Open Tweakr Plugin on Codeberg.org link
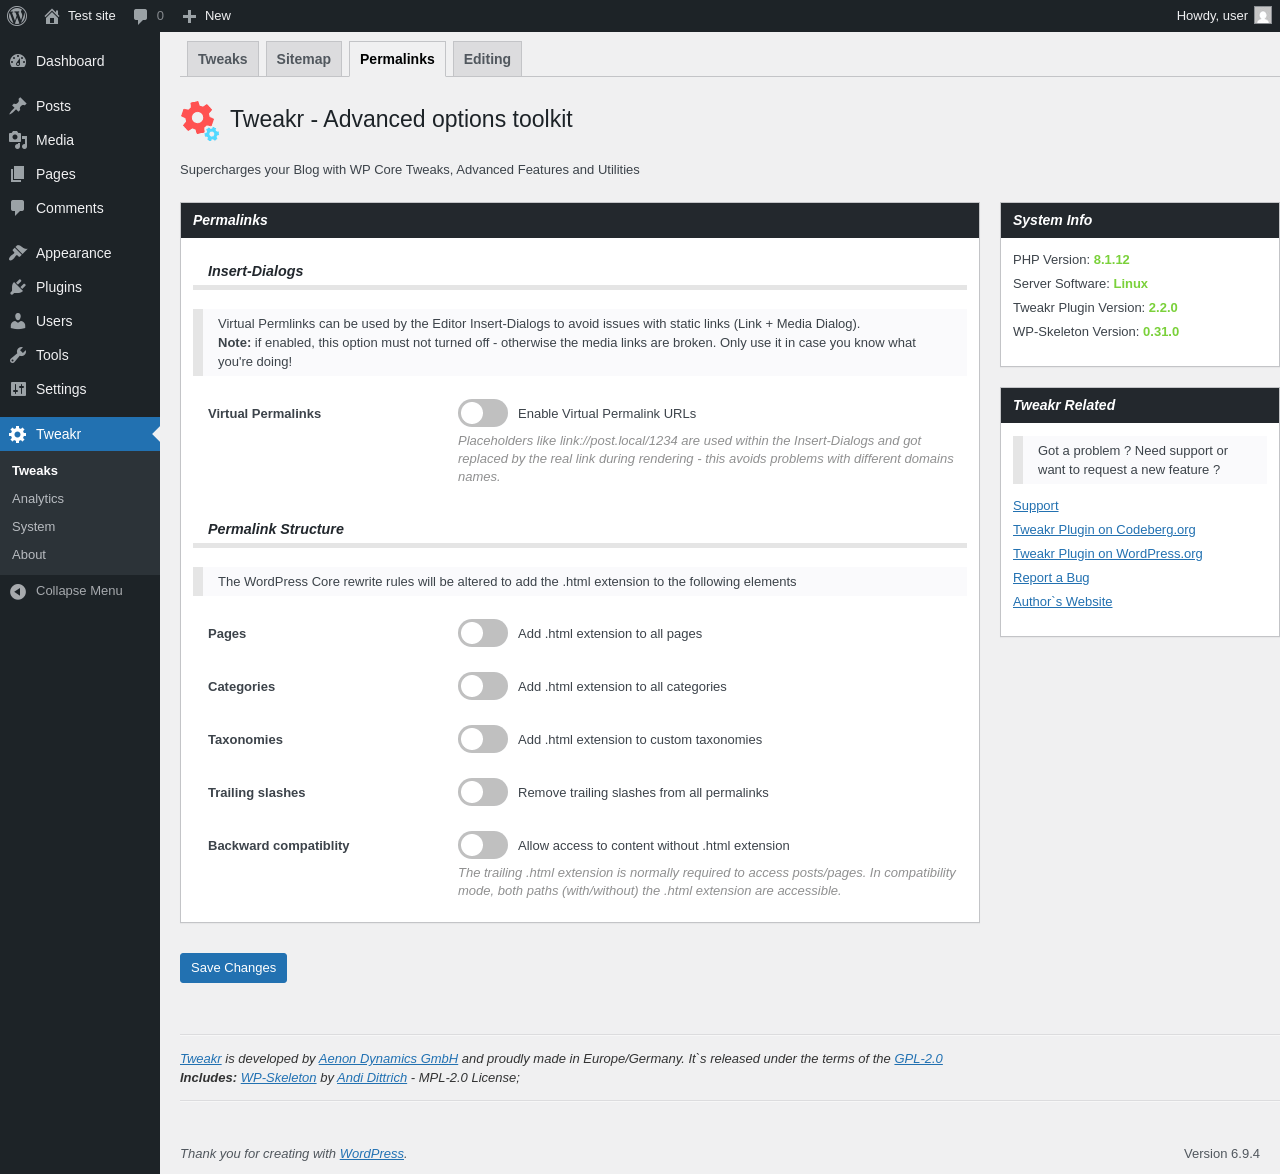Viewport: 1280px width, 1174px height. (1104, 530)
